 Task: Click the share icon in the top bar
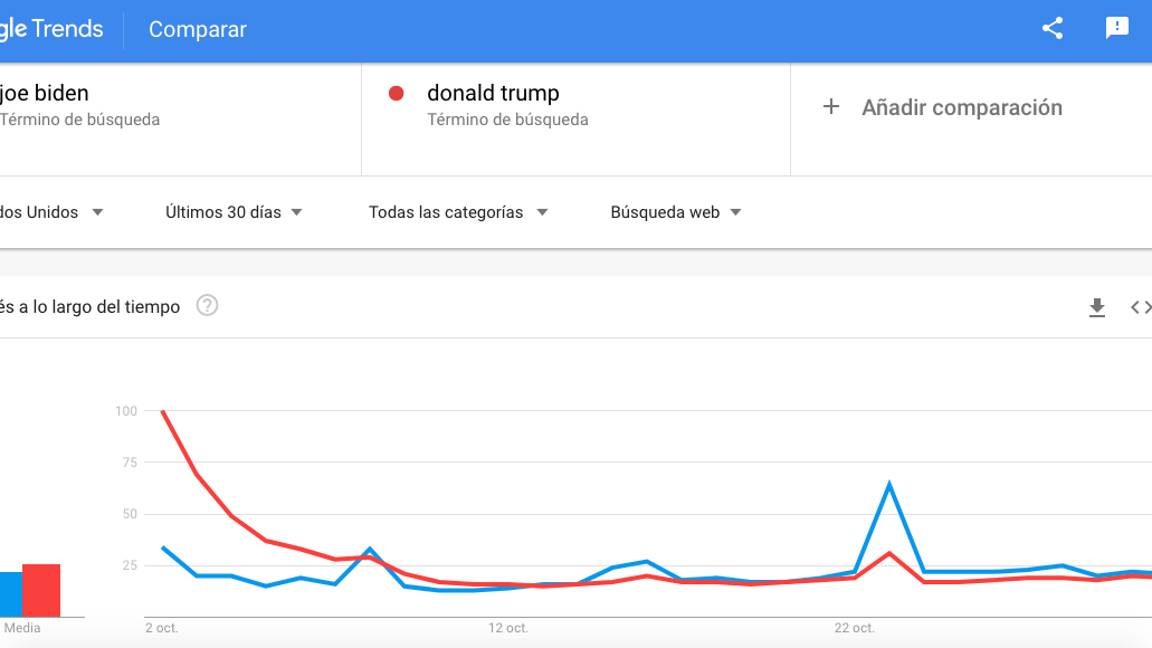click(1051, 29)
